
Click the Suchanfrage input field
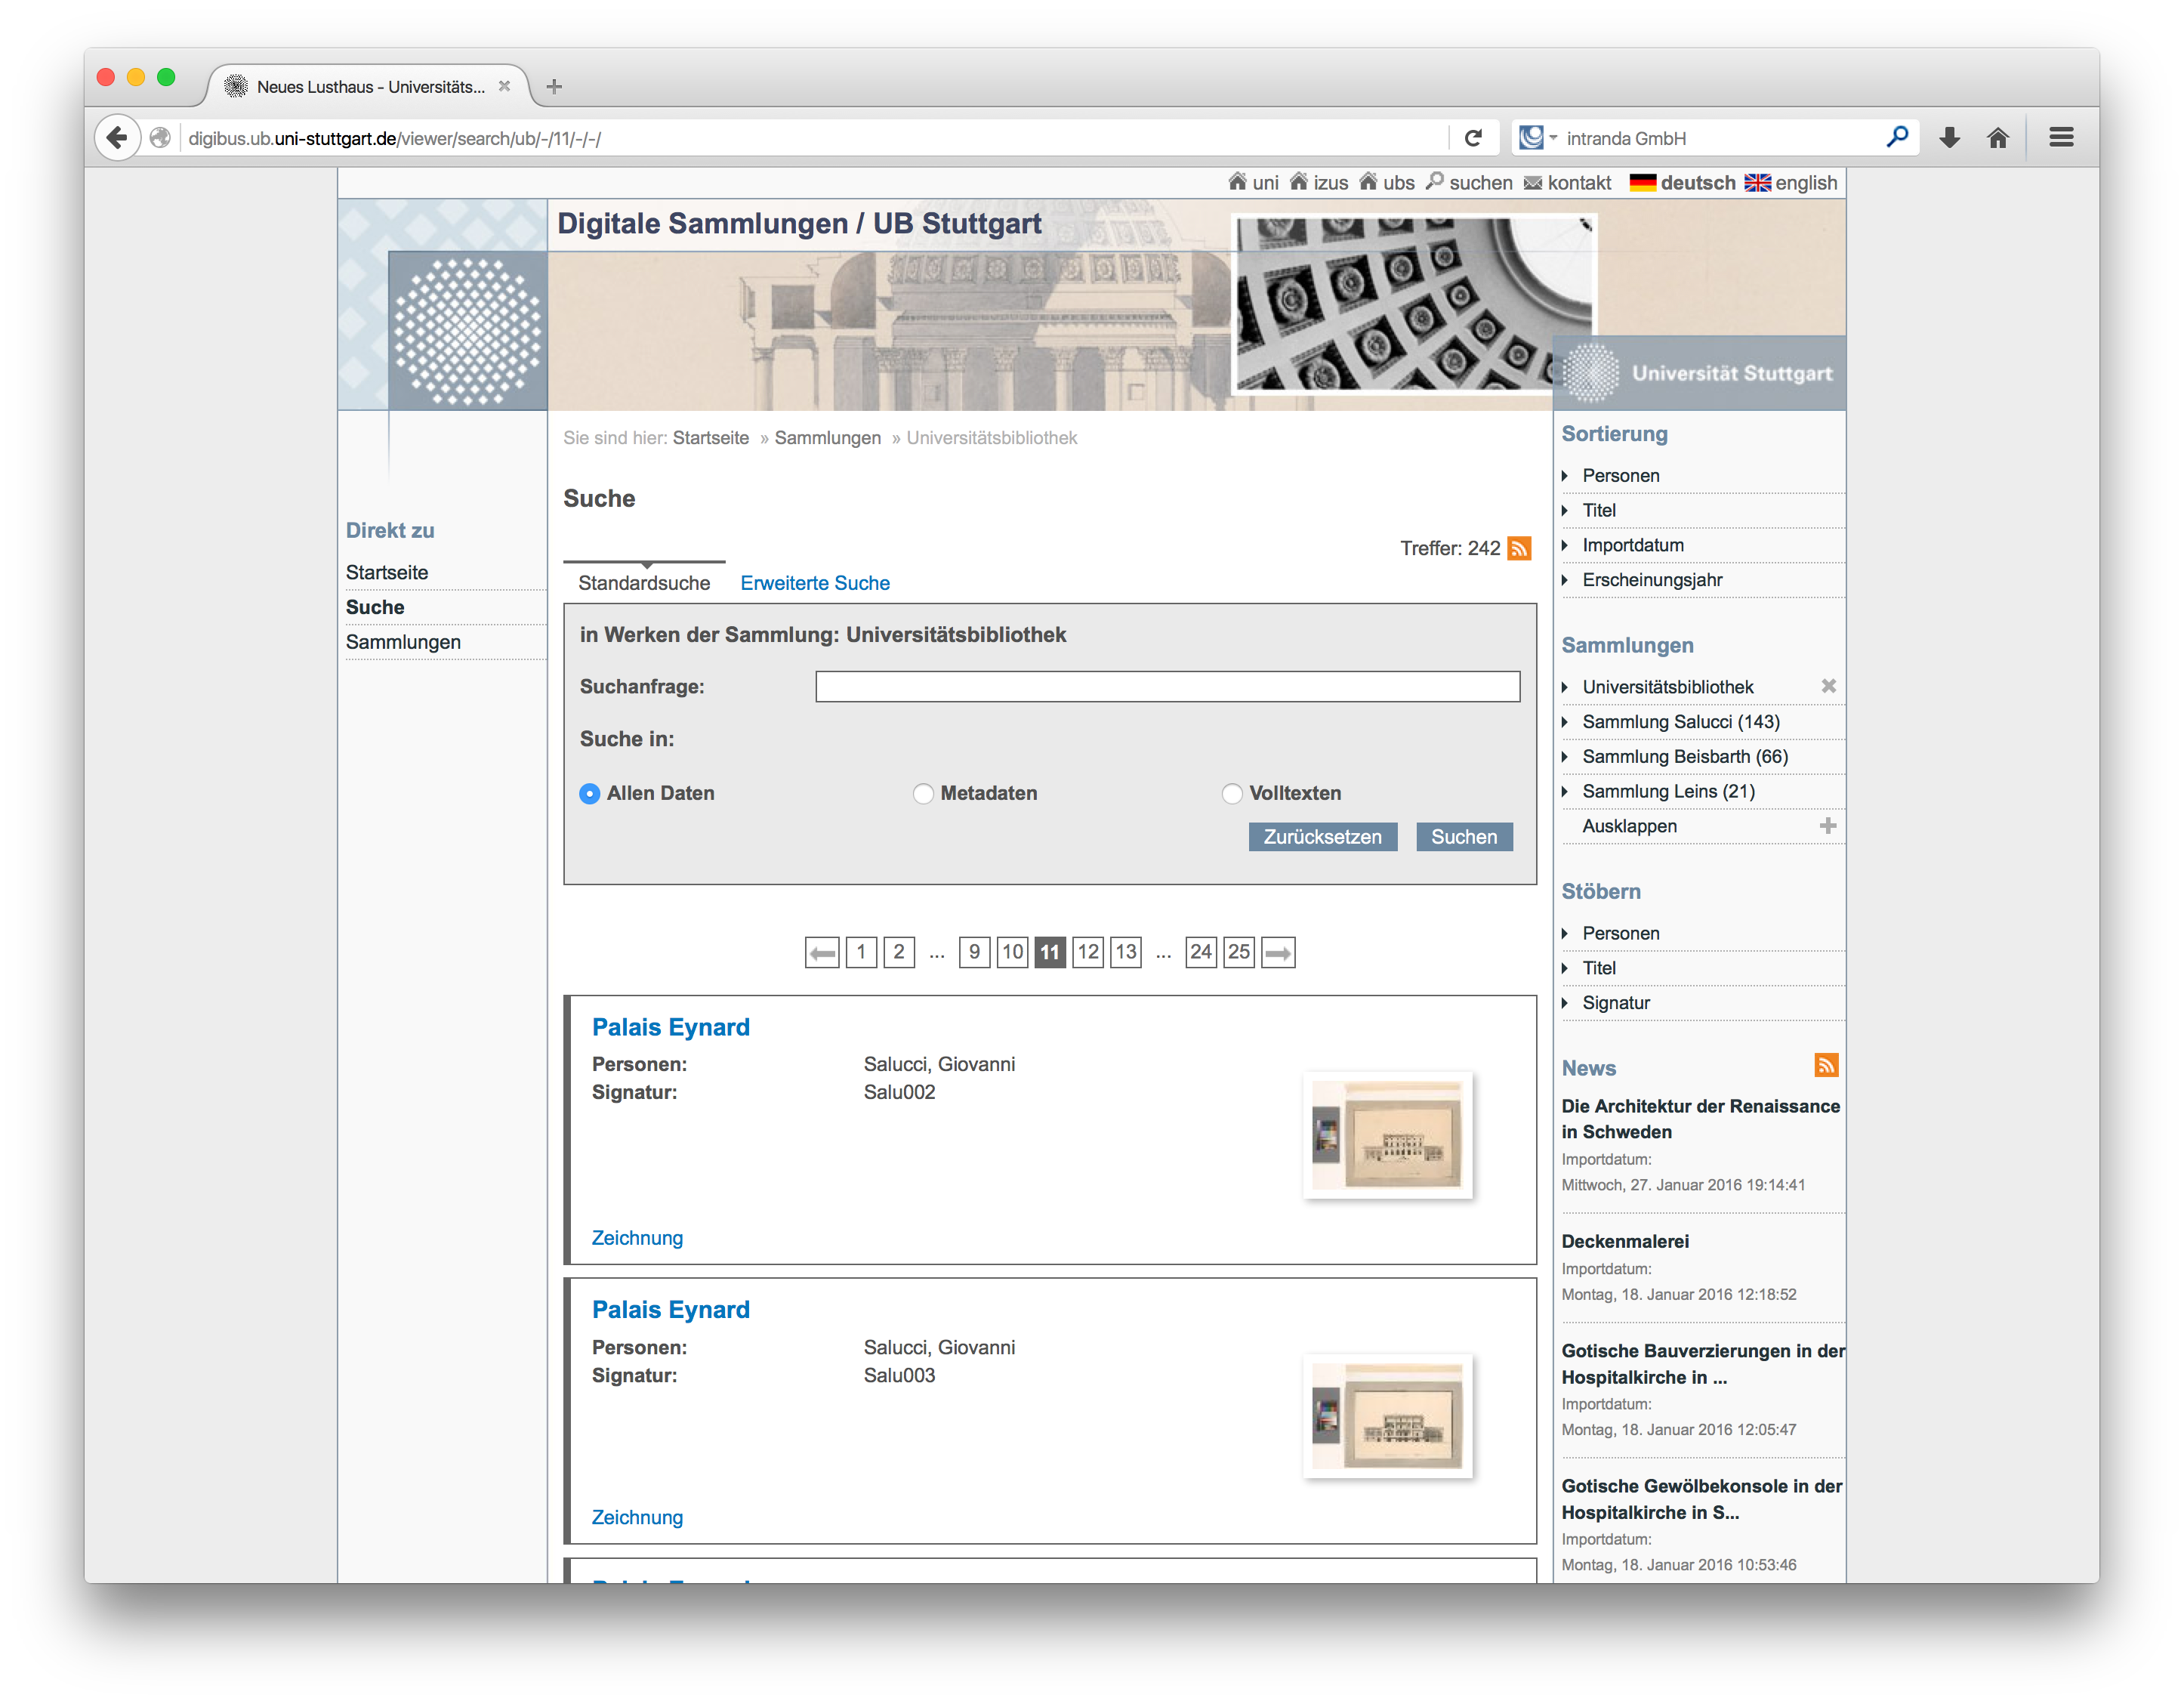[1168, 687]
